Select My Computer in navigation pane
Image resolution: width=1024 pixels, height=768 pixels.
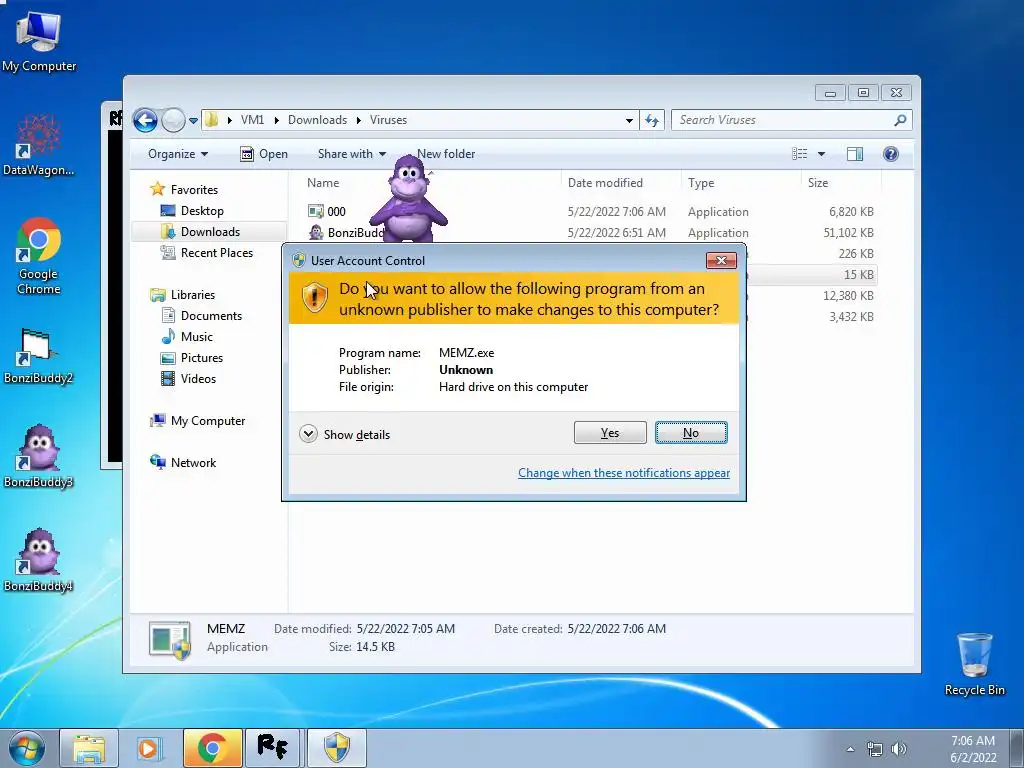(x=208, y=421)
